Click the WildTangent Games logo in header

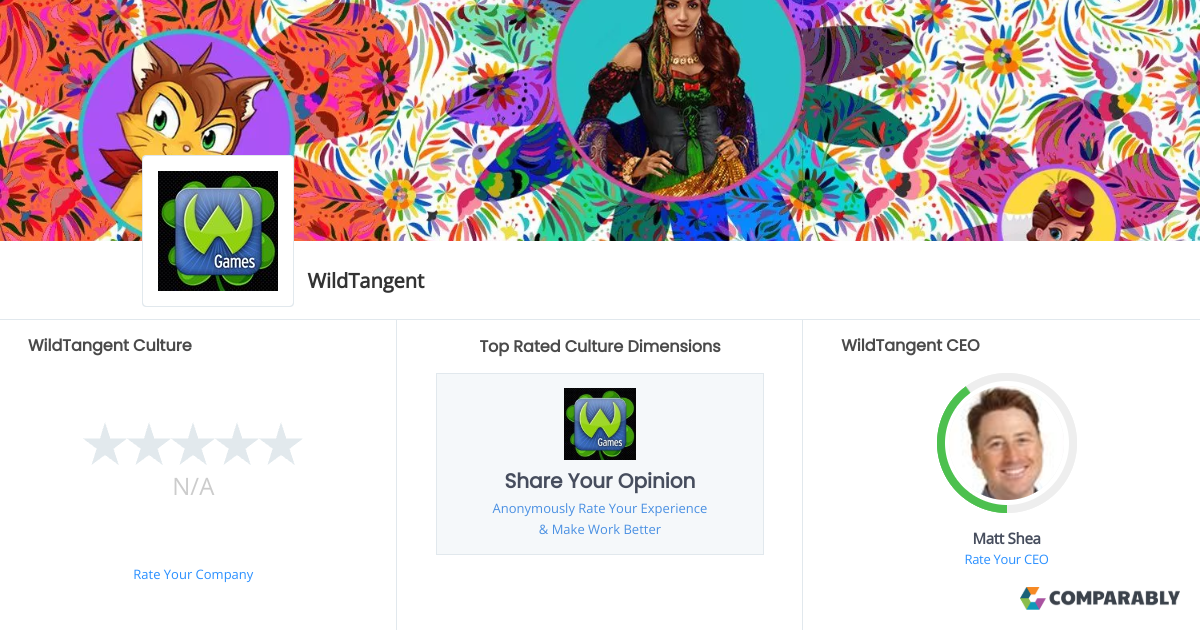218,231
